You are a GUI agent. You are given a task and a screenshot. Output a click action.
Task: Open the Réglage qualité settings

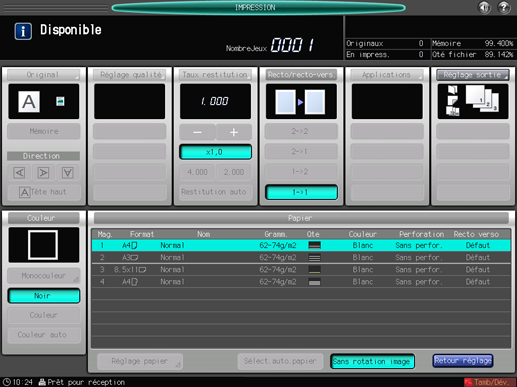click(129, 75)
